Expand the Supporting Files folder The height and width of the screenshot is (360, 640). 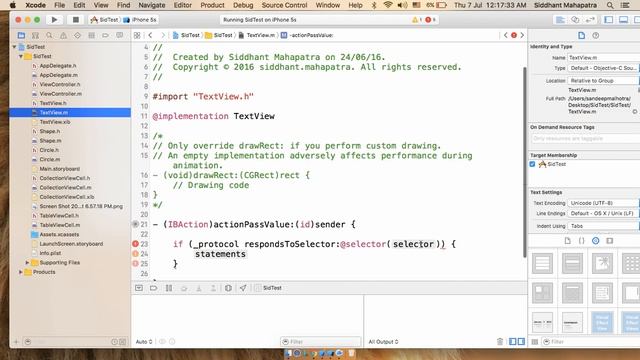pyautogui.click(x=27, y=262)
